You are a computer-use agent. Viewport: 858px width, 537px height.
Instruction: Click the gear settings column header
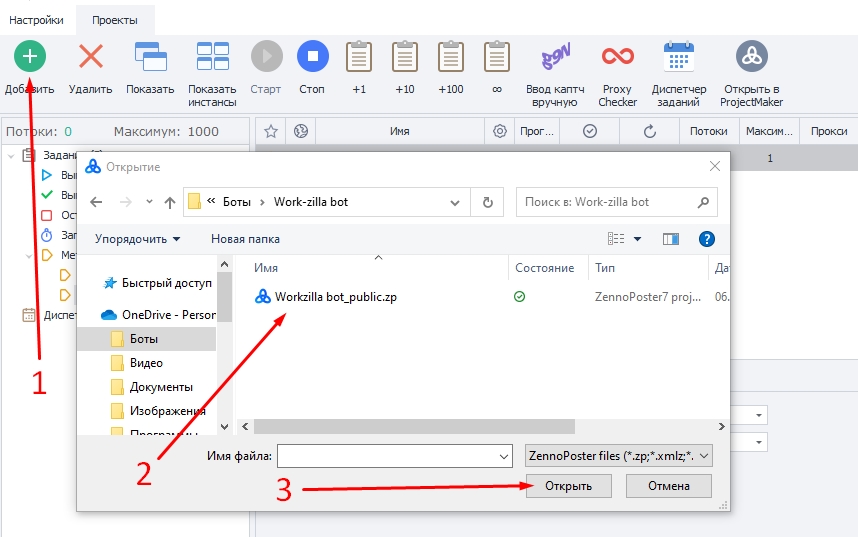500,131
